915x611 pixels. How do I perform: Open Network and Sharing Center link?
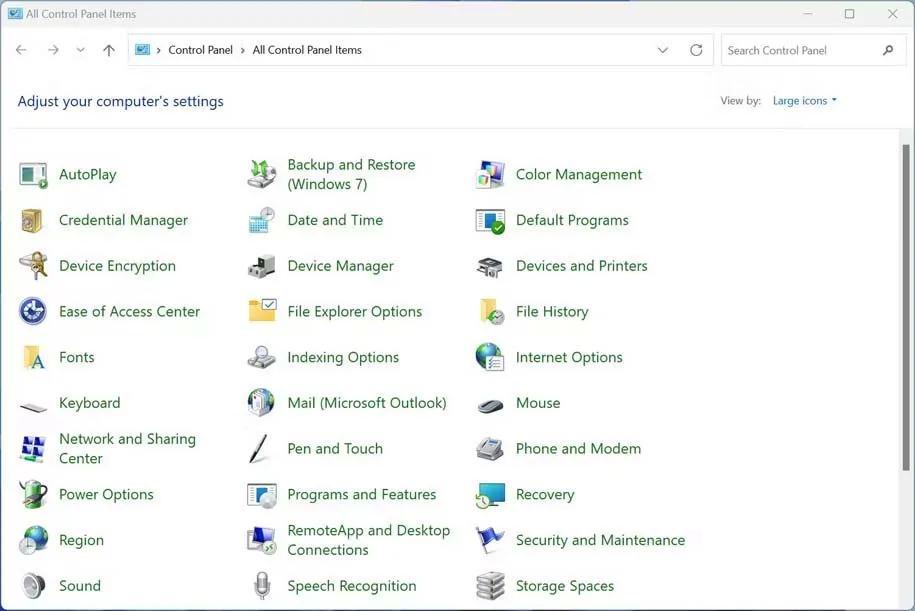tap(127, 449)
